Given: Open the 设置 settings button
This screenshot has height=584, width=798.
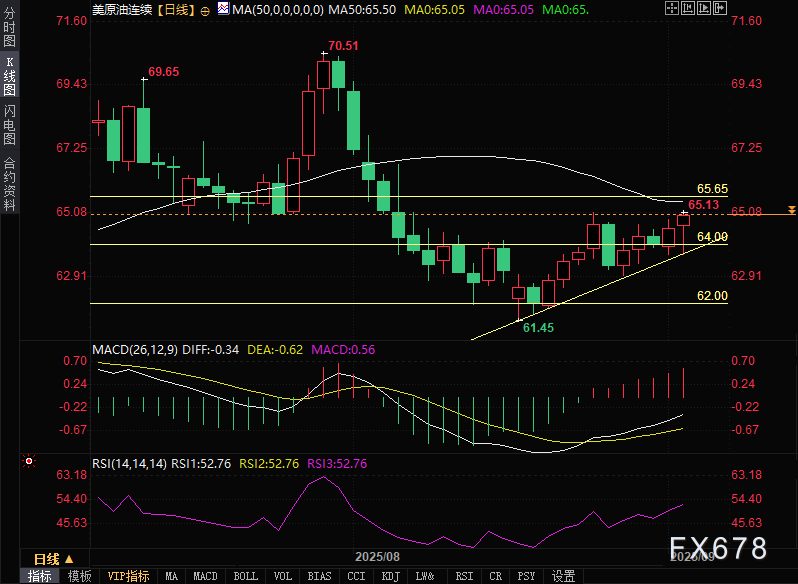Looking at the screenshot, I should 563,576.
